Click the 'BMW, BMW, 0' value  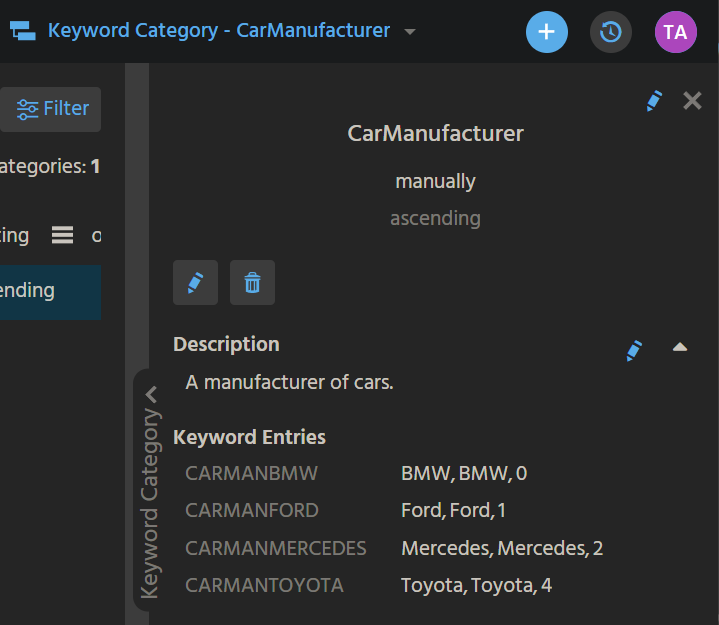(464, 473)
